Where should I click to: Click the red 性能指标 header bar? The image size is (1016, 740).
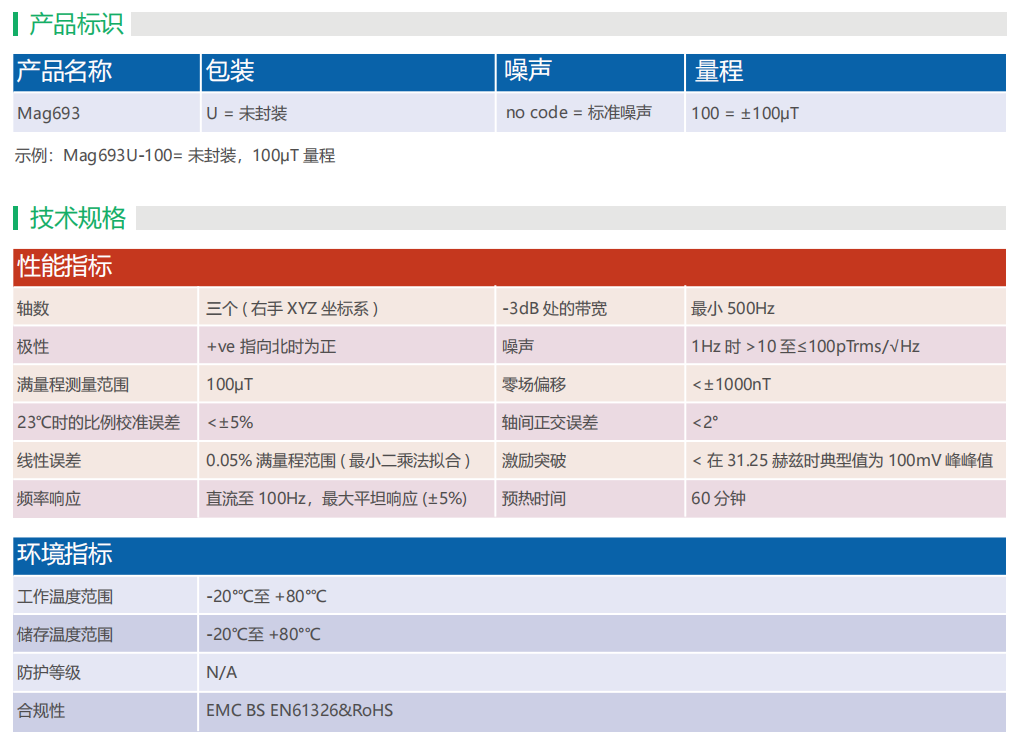(x=508, y=266)
